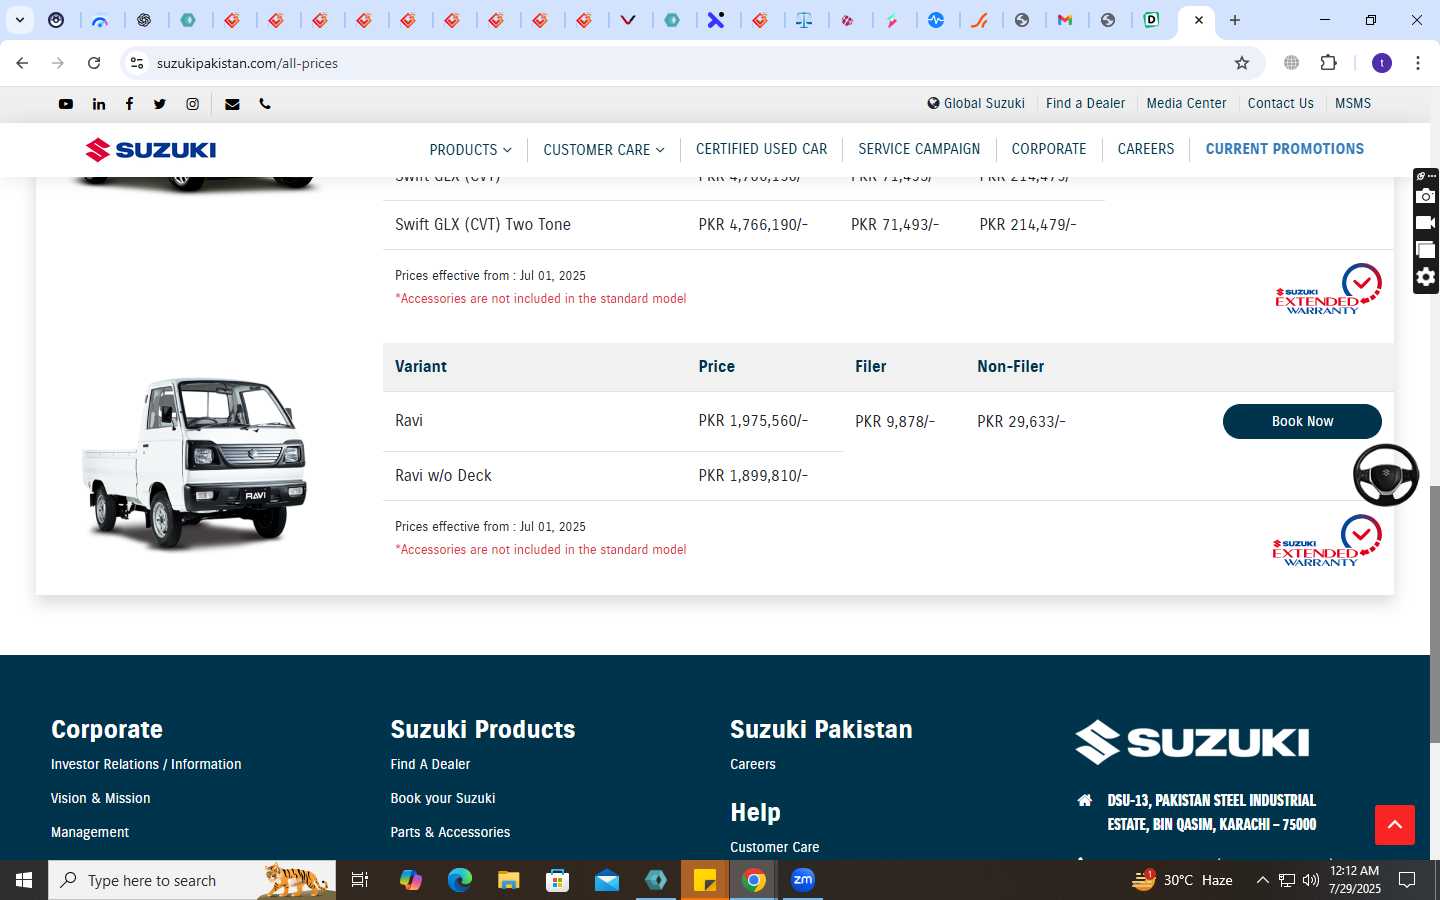This screenshot has height=900, width=1440.
Task: View site information icon in address bar
Action: [137, 63]
